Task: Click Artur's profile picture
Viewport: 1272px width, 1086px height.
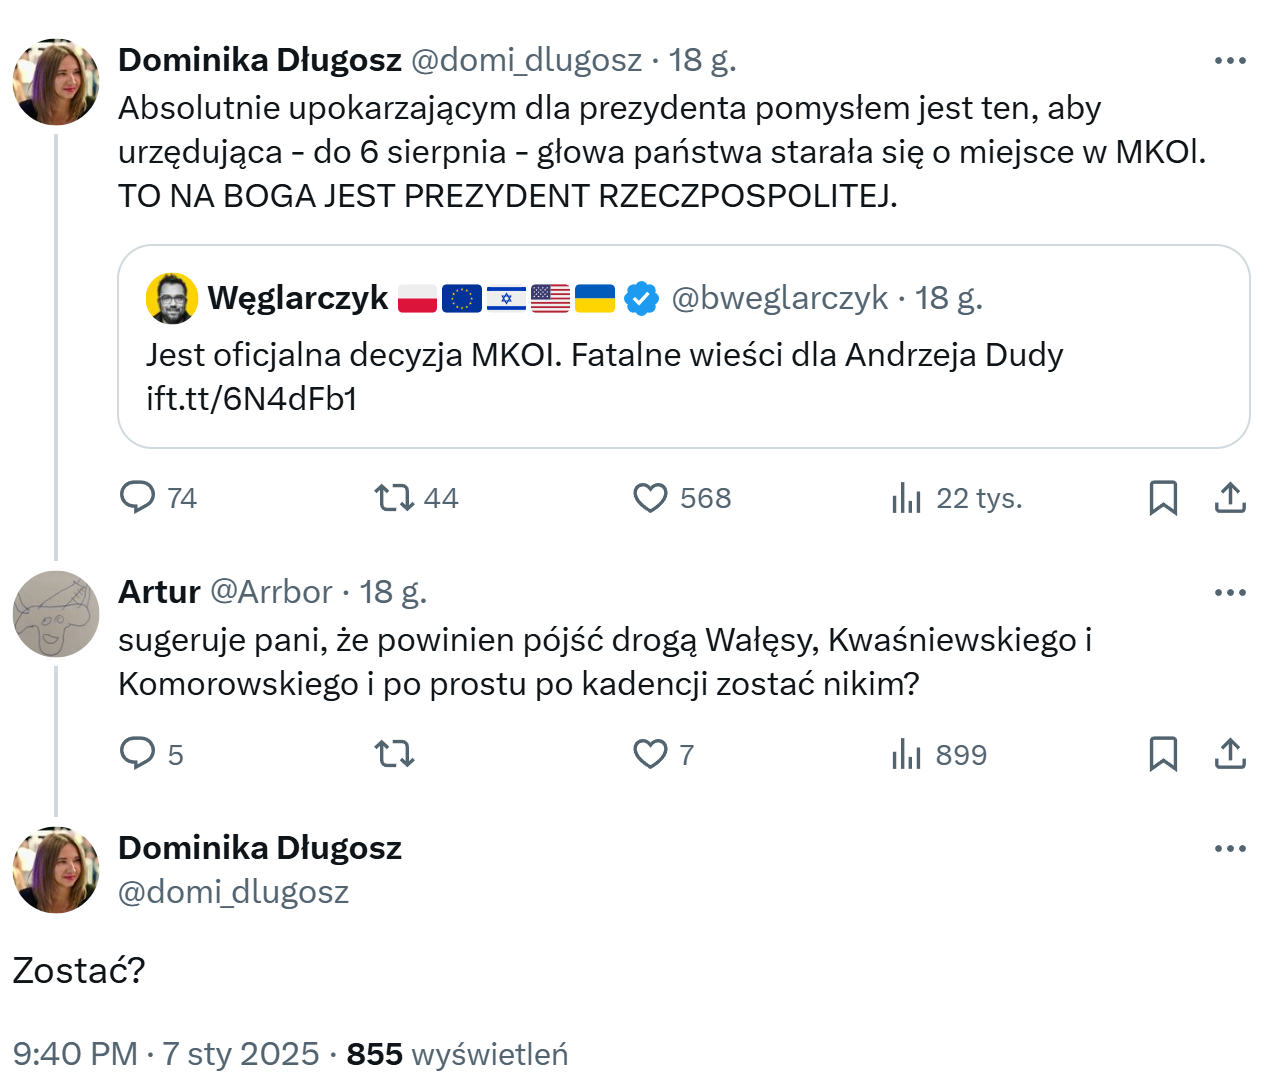Action: click(56, 614)
